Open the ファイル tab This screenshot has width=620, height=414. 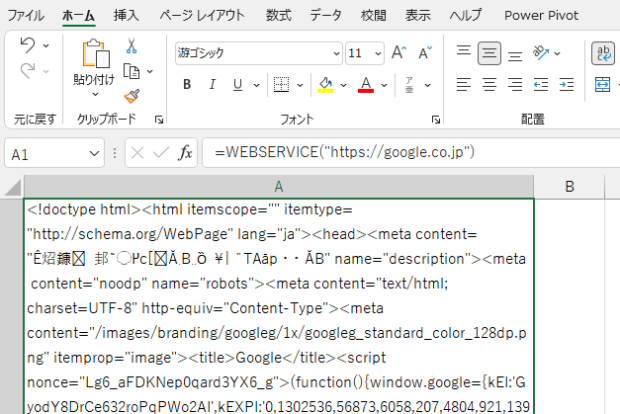coord(26,16)
